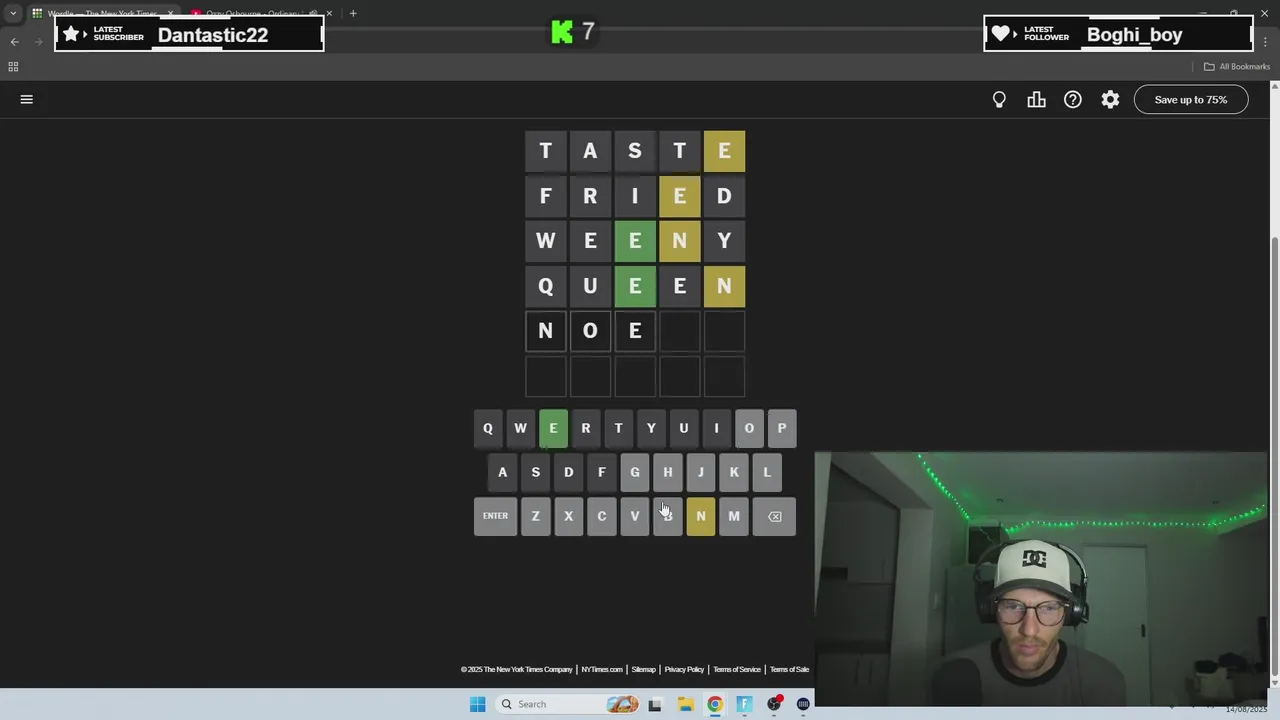Viewport: 1280px width, 720px height.
Task: Click the yellow N key on the keyboard
Action: (x=700, y=516)
